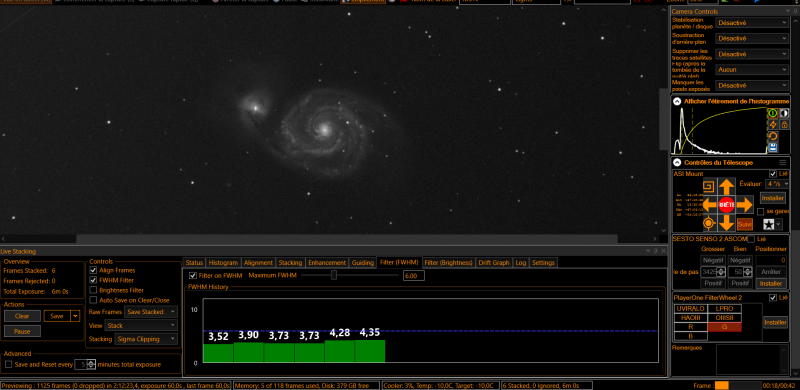Screen dimensions: 800x390
Task: Open Stacking Sigma Clipping dropdown
Action: coord(146,339)
